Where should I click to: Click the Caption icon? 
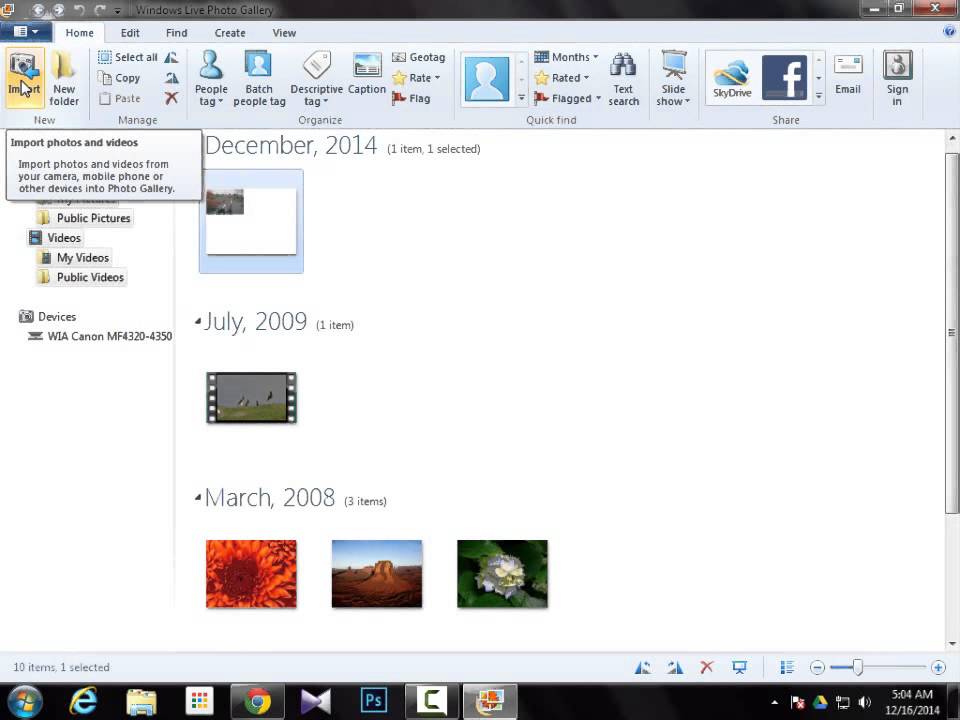[367, 73]
